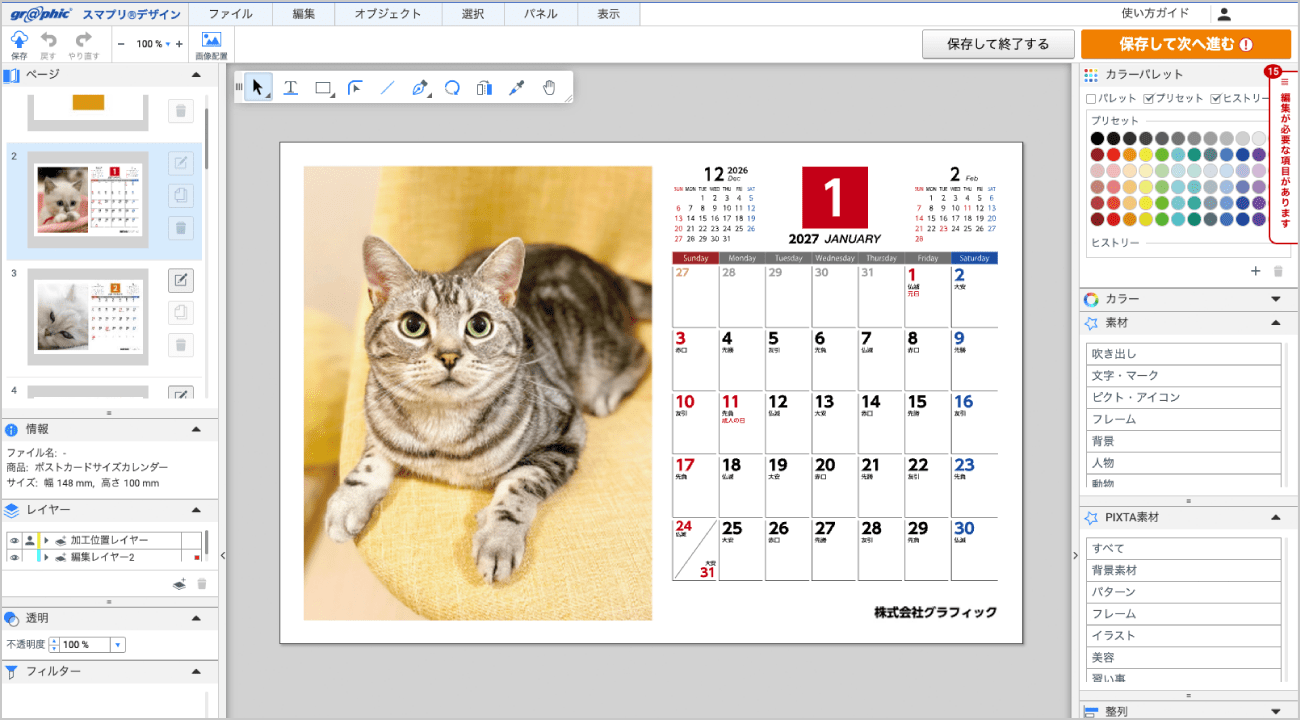Add a color using the plus icon

pyautogui.click(x=1256, y=271)
